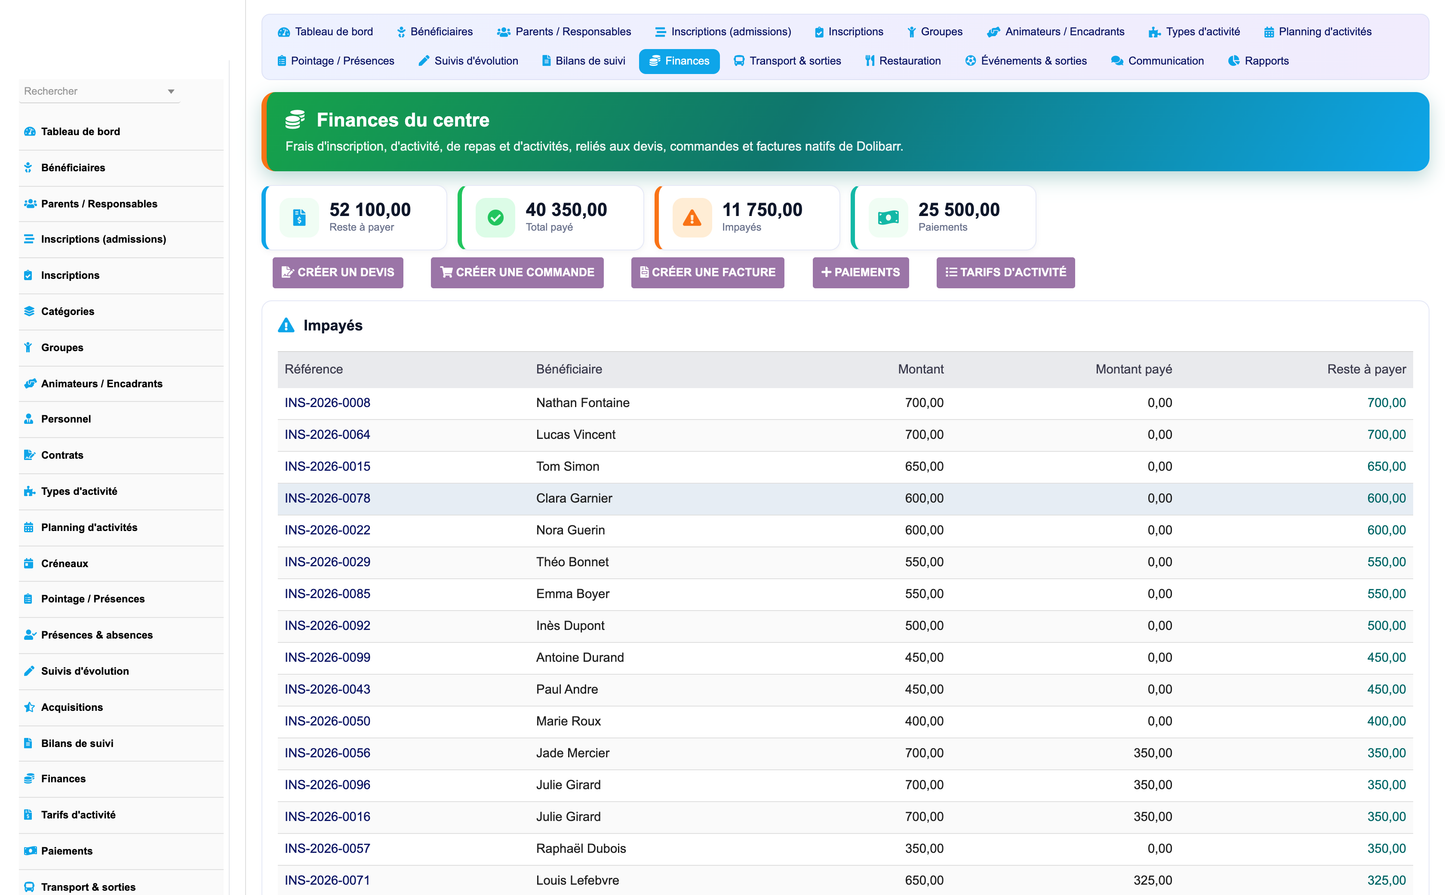Open the Rapports top tab
The image size is (1445, 895).
[1258, 61]
